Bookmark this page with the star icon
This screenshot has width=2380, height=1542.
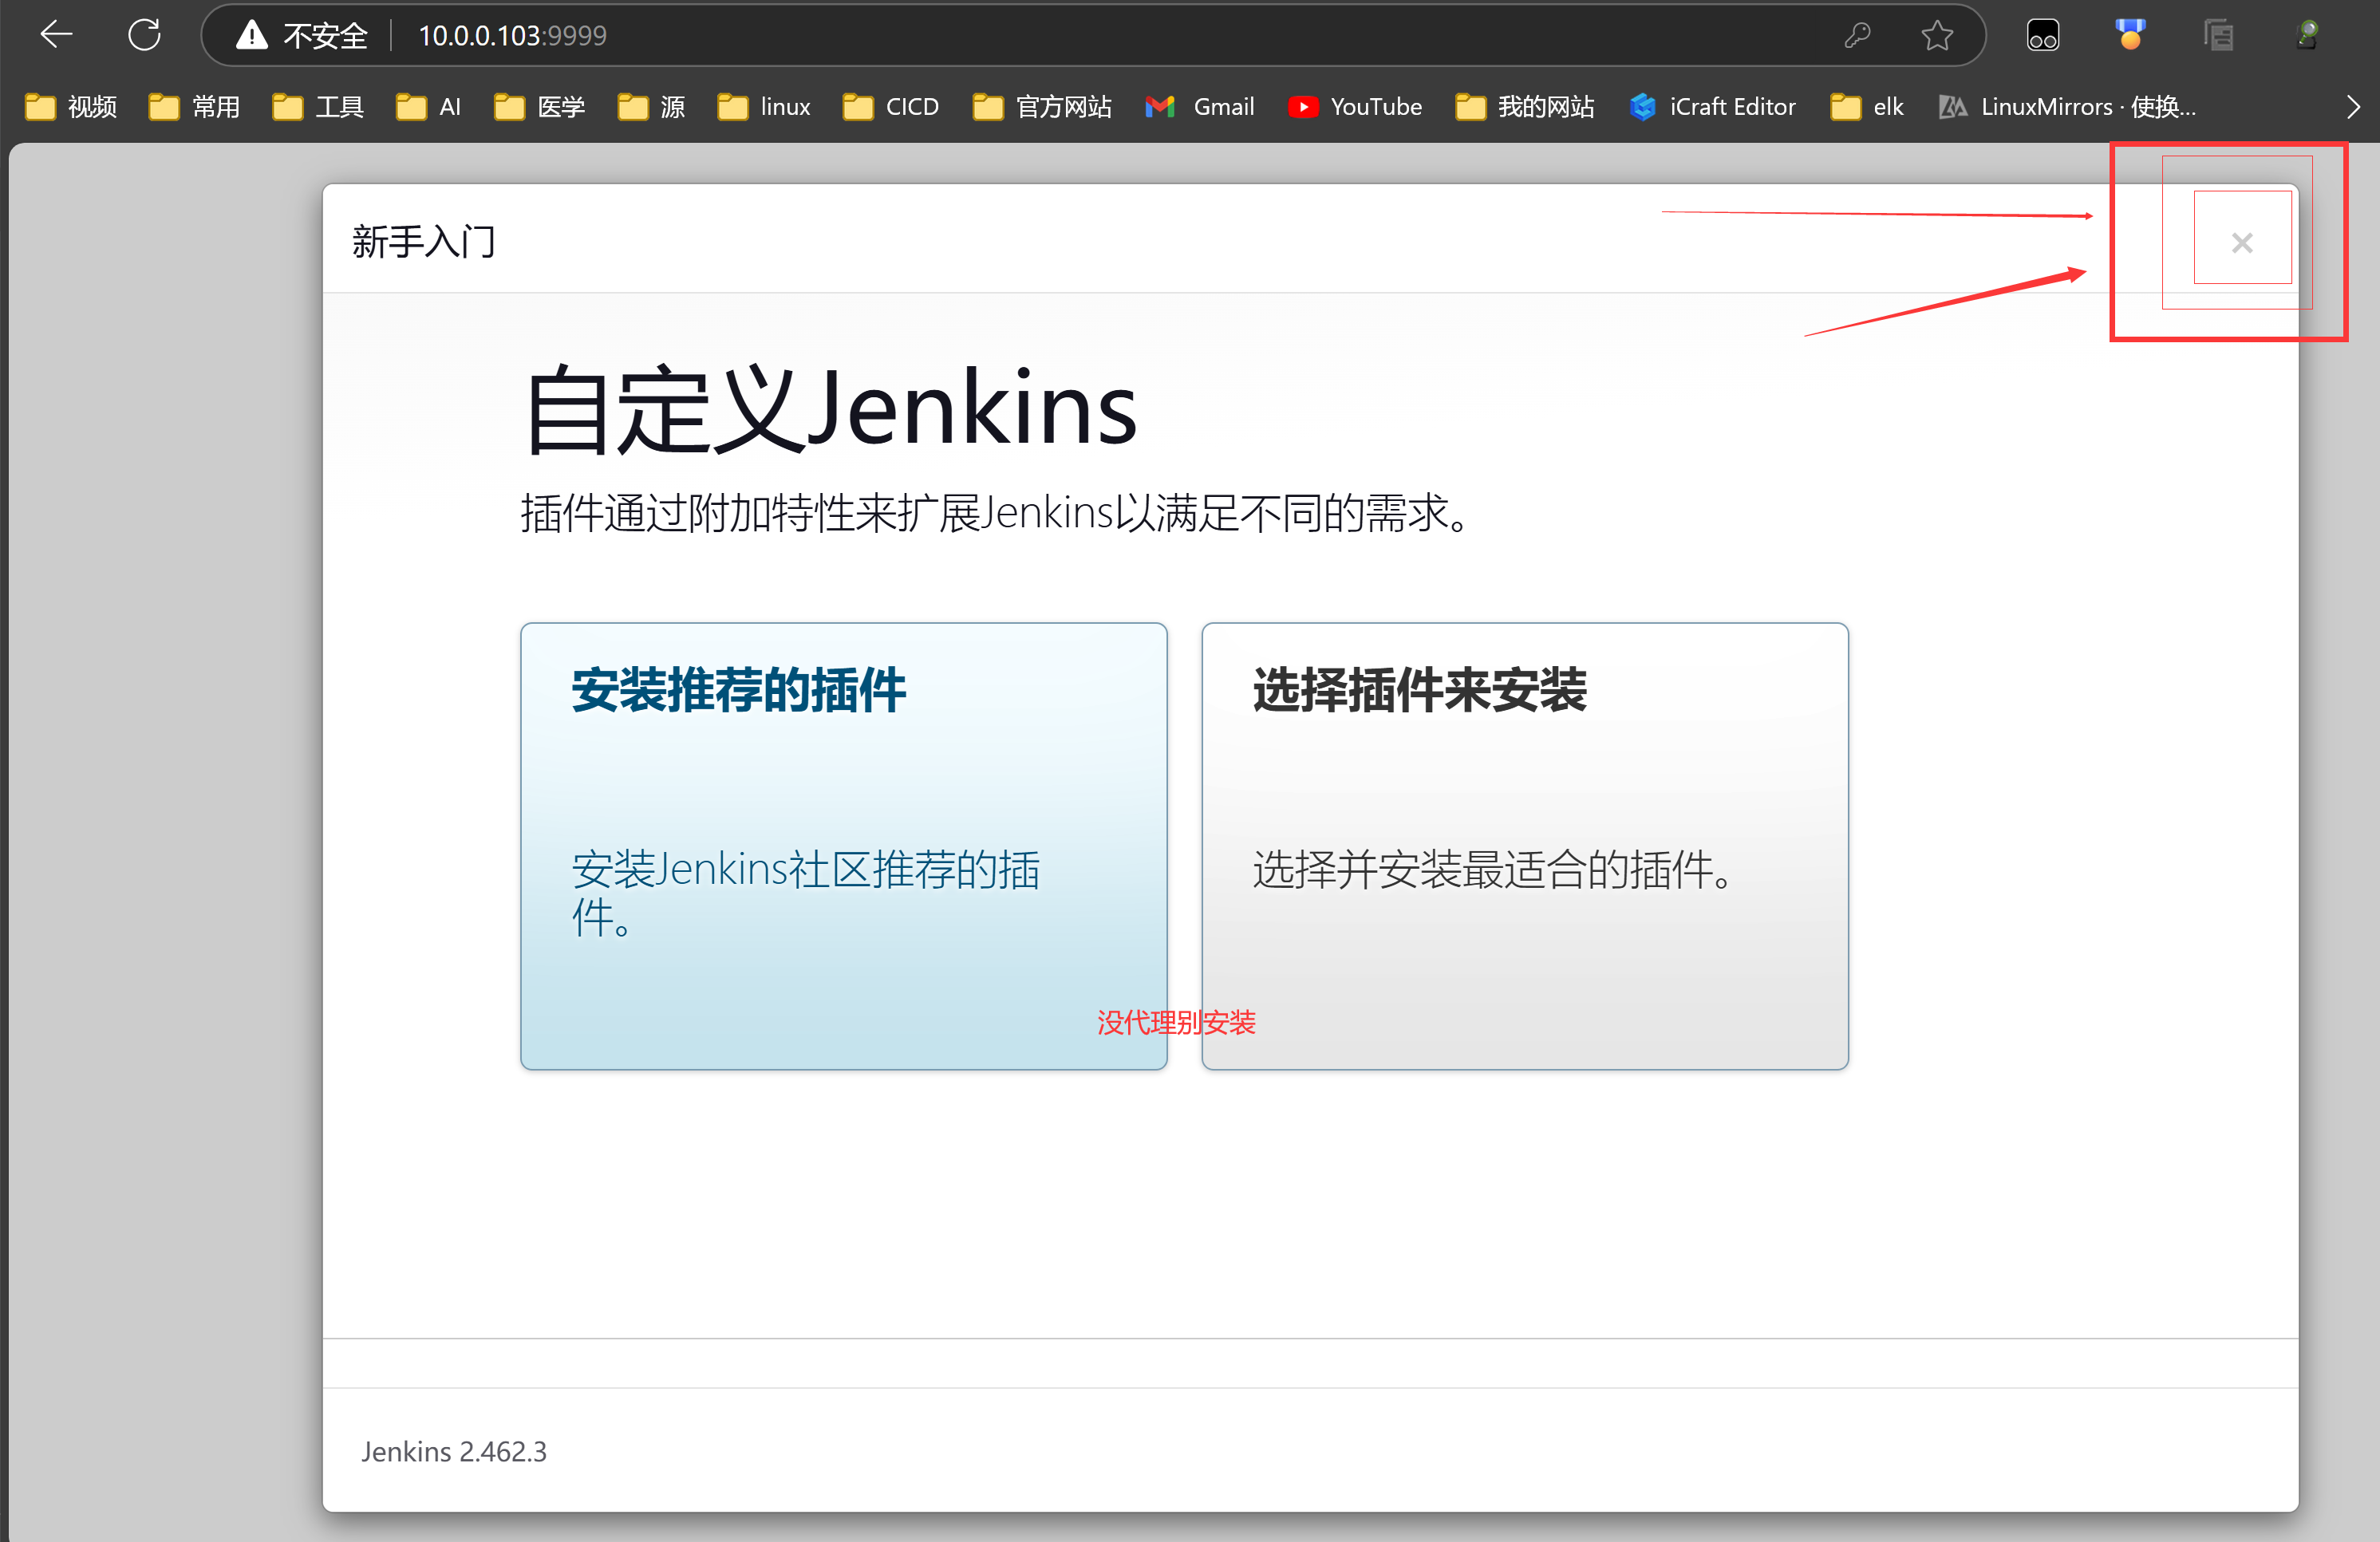[x=1937, y=36]
